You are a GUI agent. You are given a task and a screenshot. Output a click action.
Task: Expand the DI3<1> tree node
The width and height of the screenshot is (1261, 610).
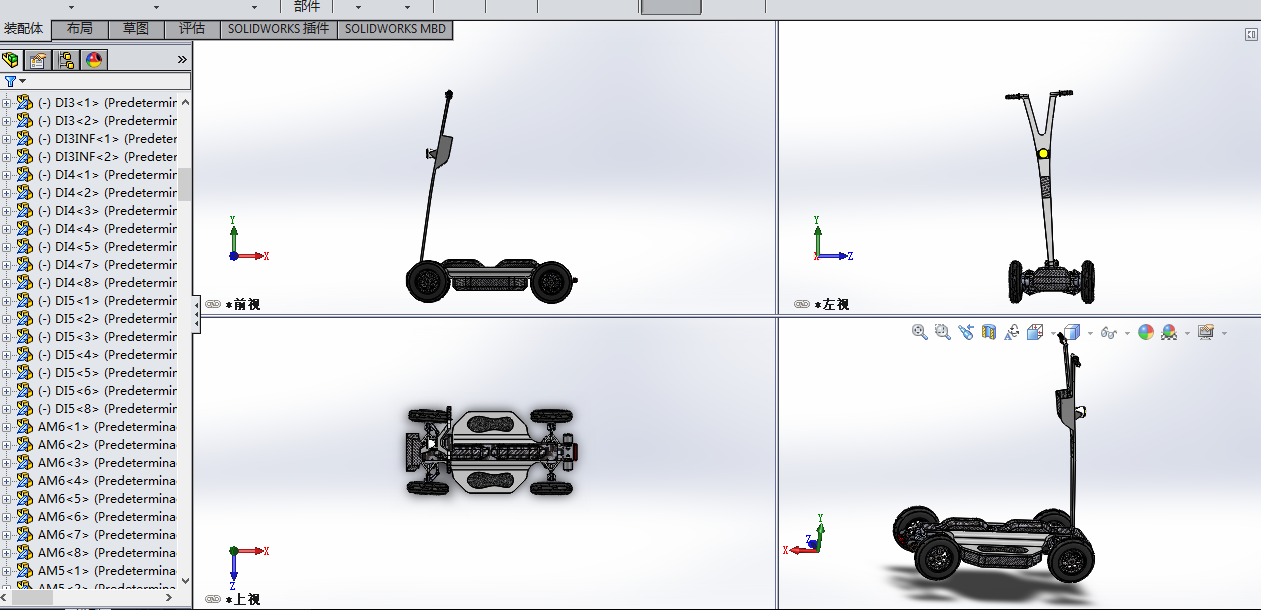click(x=6, y=102)
